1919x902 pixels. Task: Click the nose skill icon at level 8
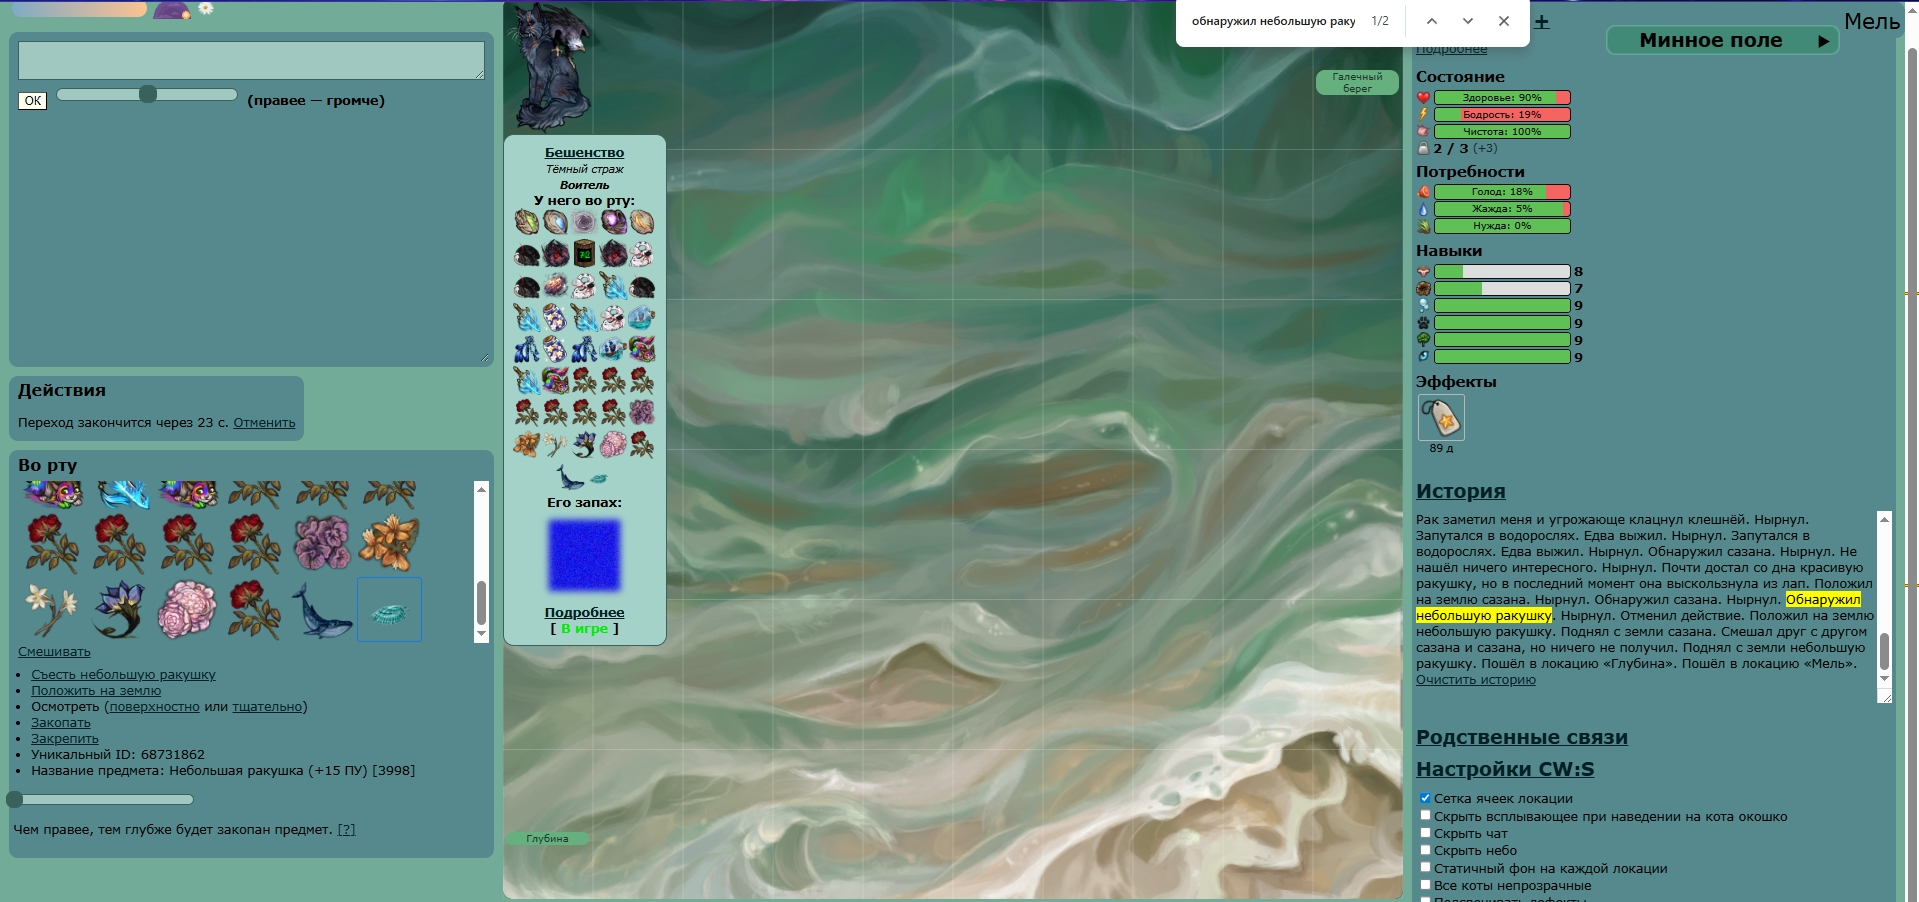(x=1423, y=272)
